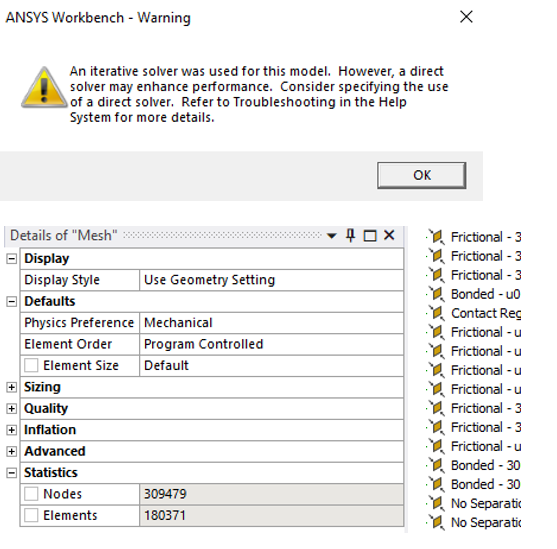The height and width of the screenshot is (549, 557).
Task: Click the yellow warning triangle icon
Action: 44,87
